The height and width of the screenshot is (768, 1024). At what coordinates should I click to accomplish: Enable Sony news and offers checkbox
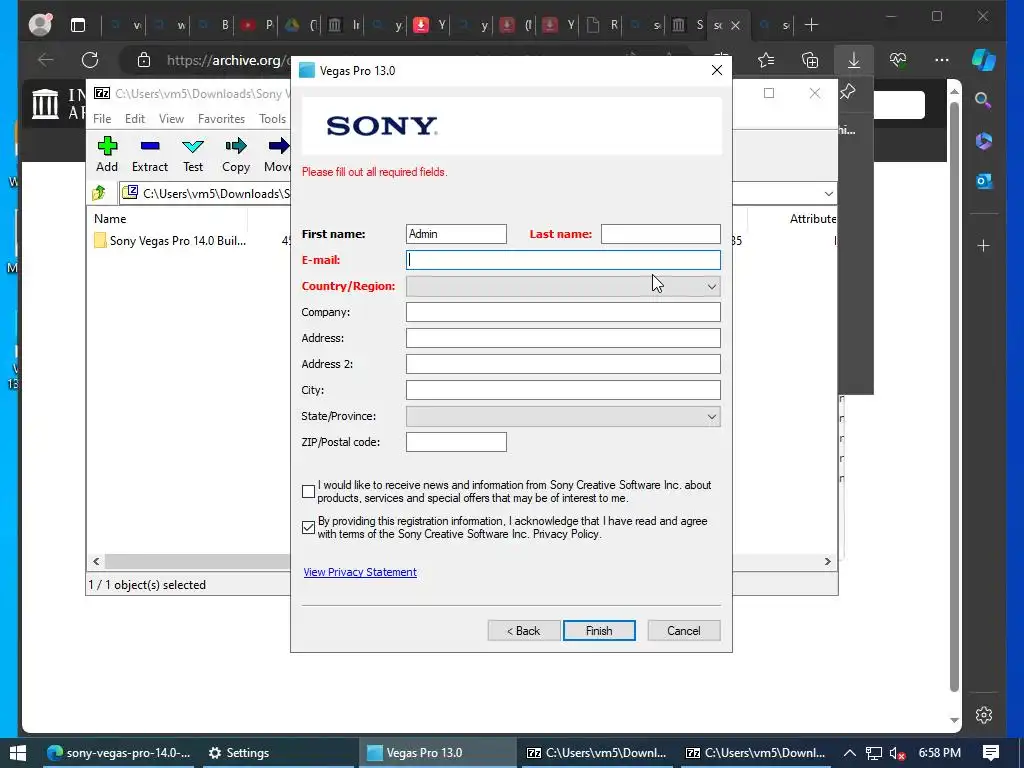click(308, 491)
